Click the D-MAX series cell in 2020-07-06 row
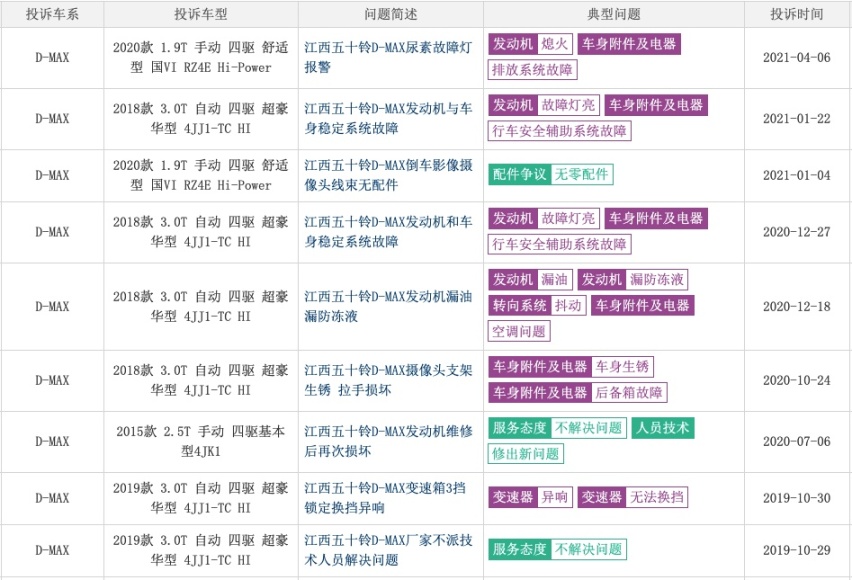 coord(52,441)
